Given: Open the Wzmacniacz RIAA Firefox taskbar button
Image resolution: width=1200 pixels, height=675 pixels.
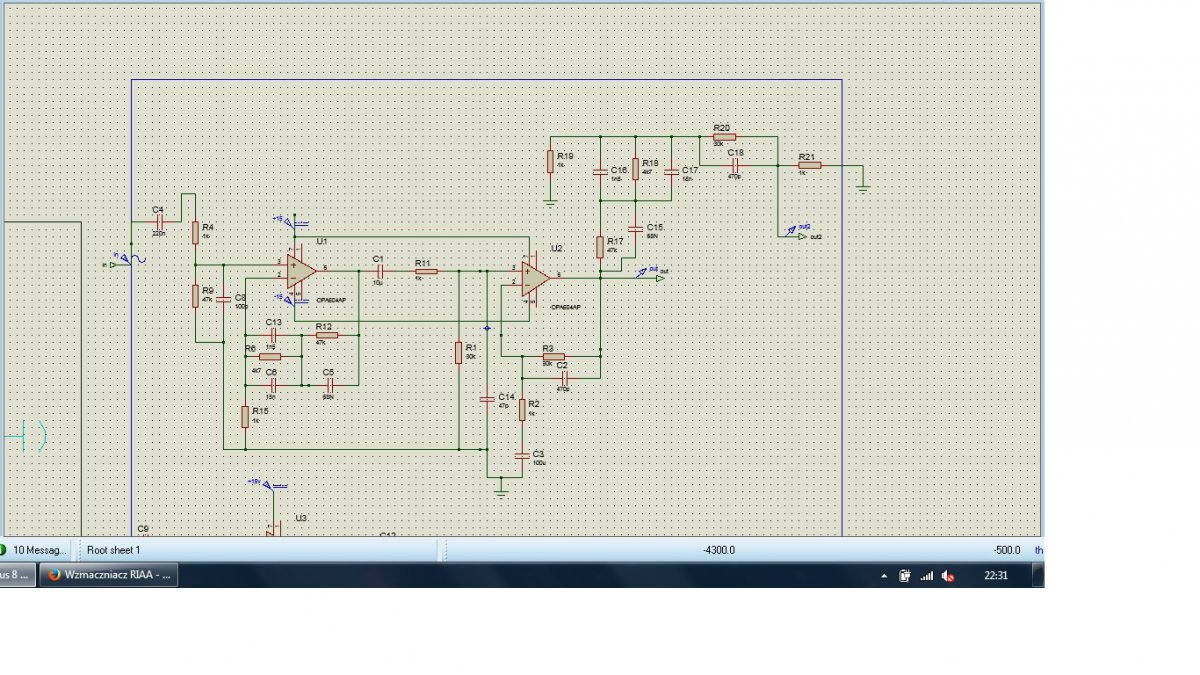Looking at the screenshot, I should tap(109, 575).
